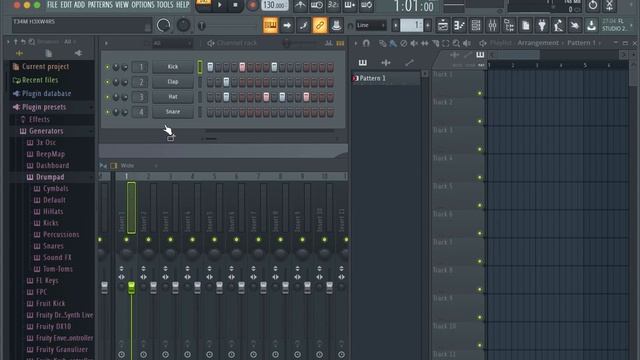Open the FILE menu
The height and width of the screenshot is (360, 640).
tap(52, 4)
